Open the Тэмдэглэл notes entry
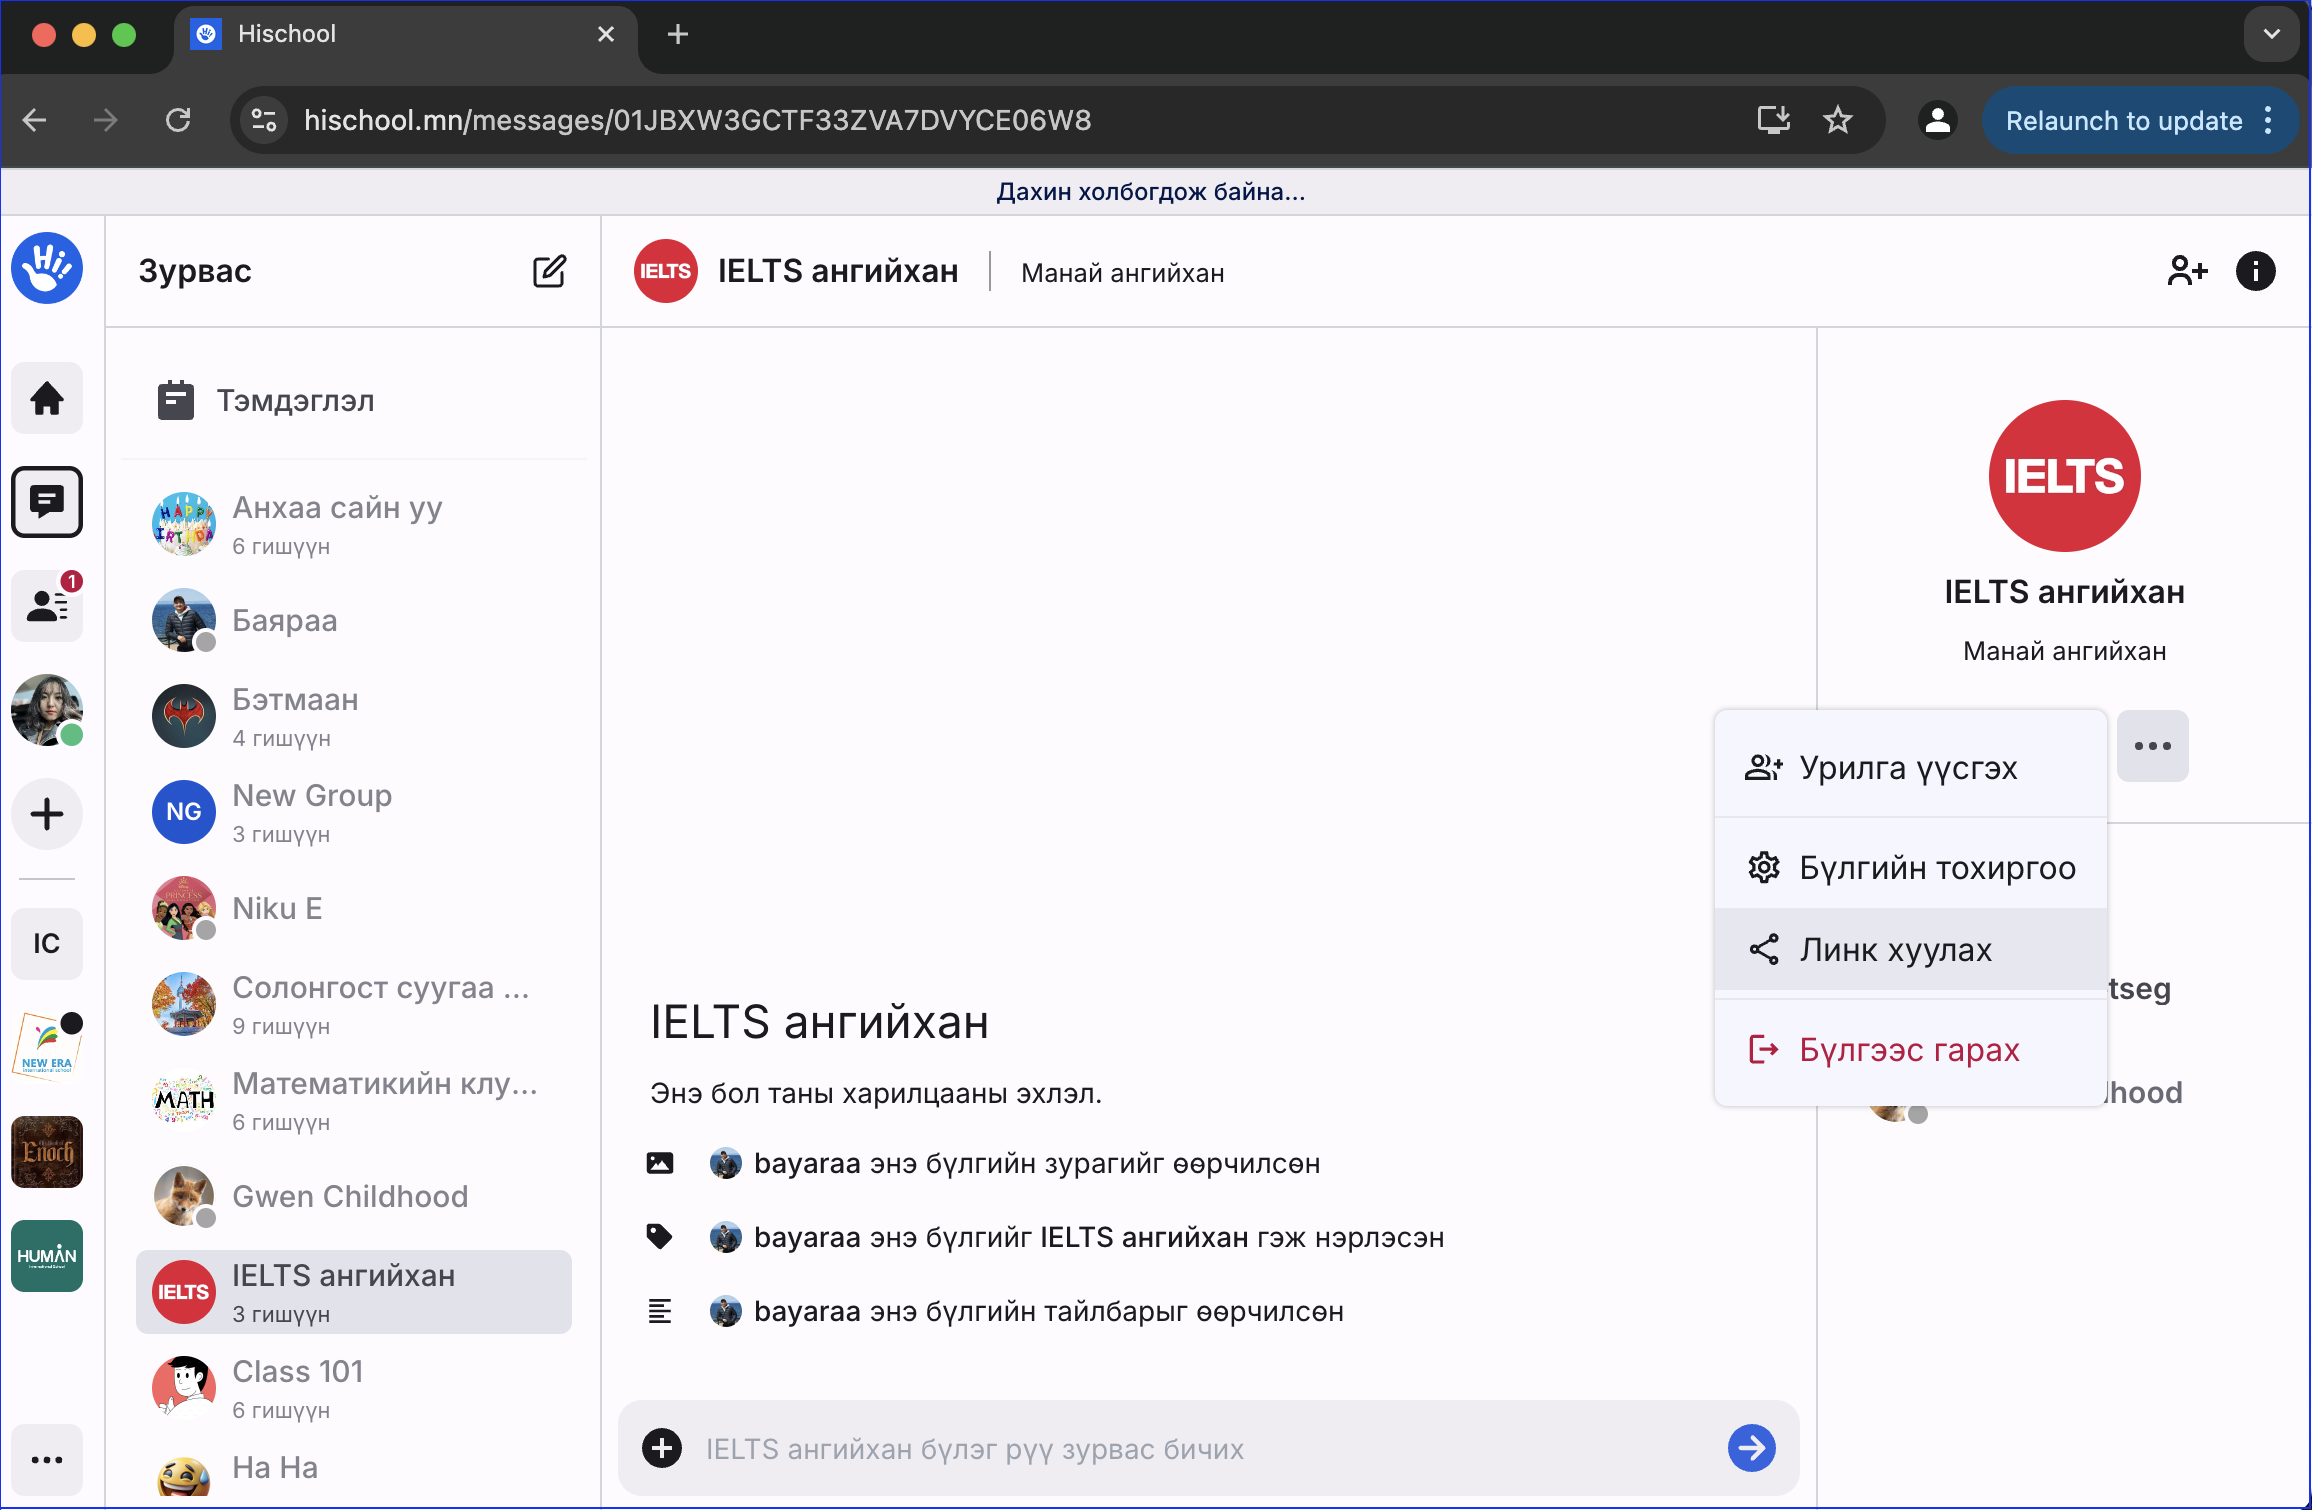The width and height of the screenshot is (2312, 1510). (x=296, y=401)
